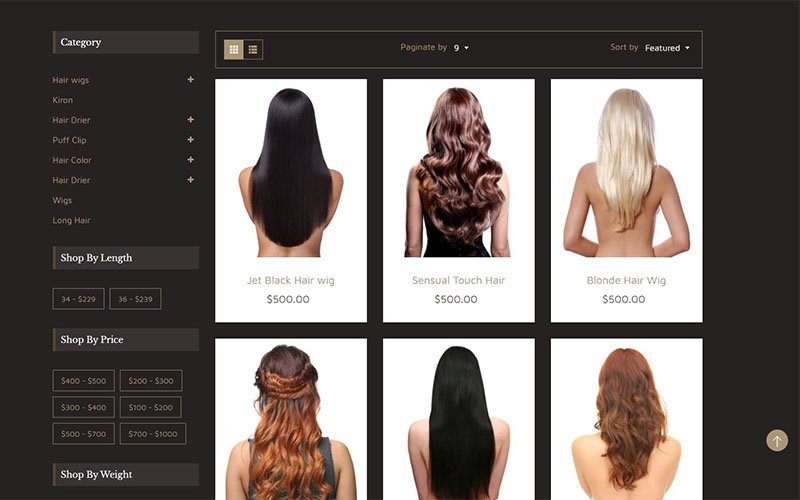Image resolution: width=800 pixels, height=500 pixels.
Task: Filter by price $700 - $1000
Action: (x=153, y=434)
